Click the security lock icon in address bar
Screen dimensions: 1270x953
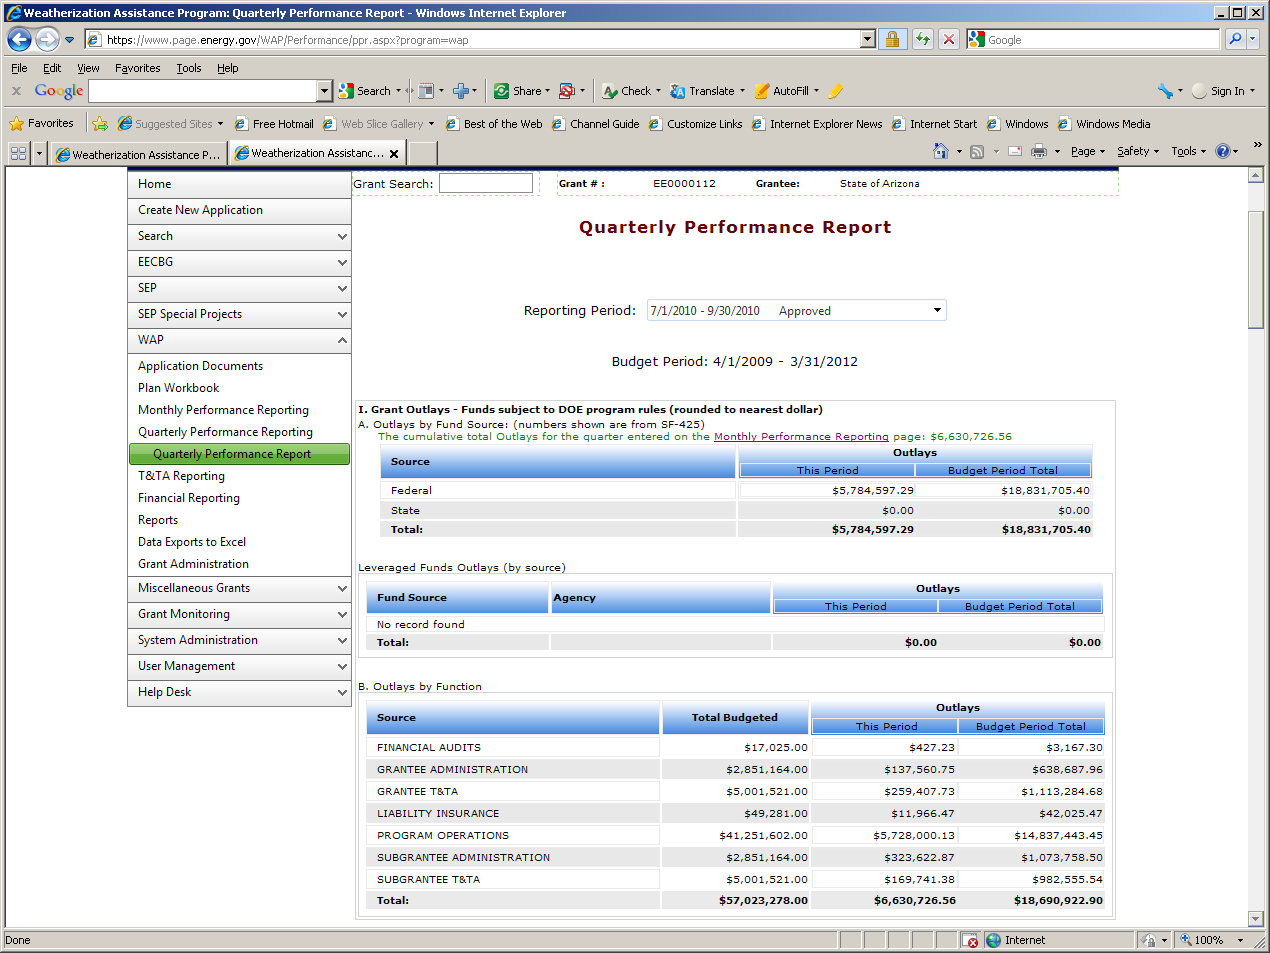tap(892, 40)
